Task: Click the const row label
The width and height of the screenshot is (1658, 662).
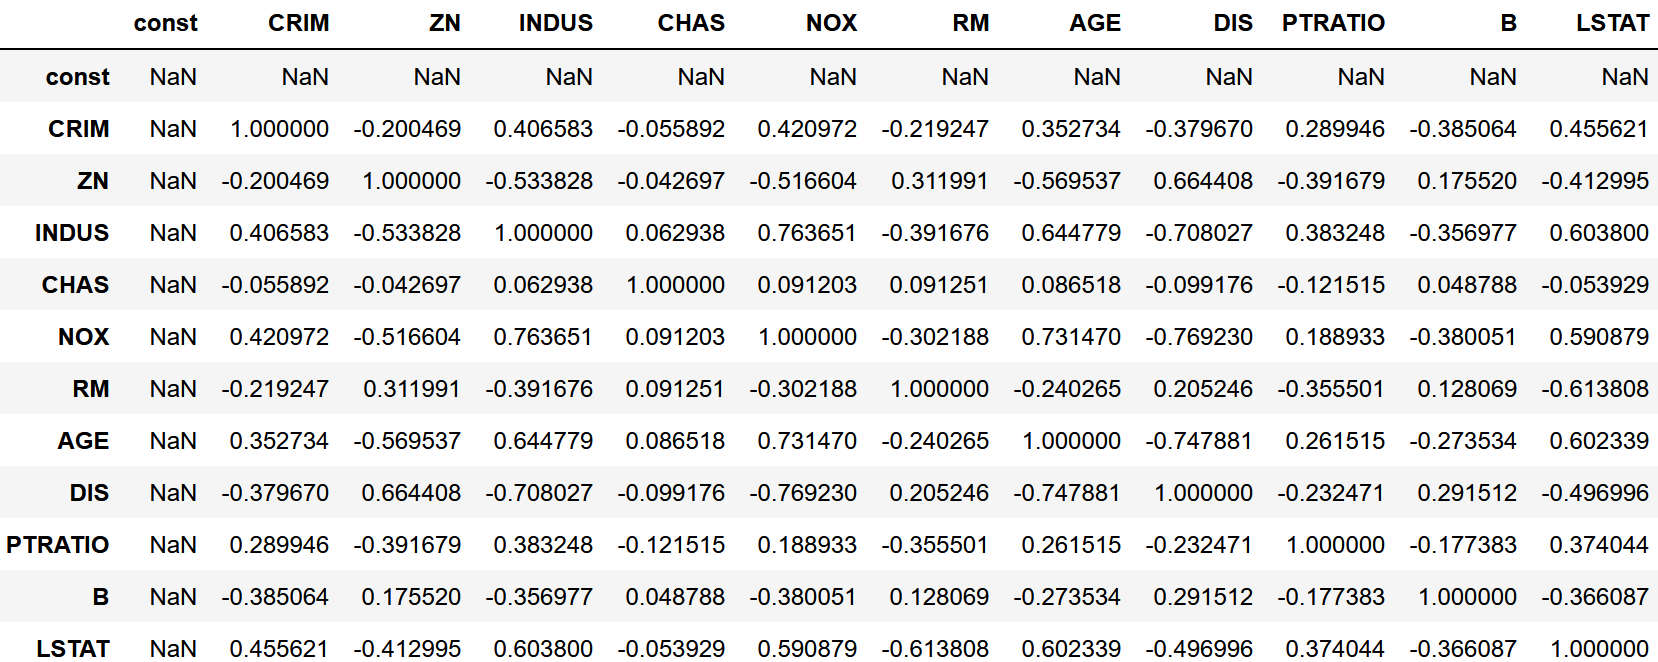Action: coord(77,77)
